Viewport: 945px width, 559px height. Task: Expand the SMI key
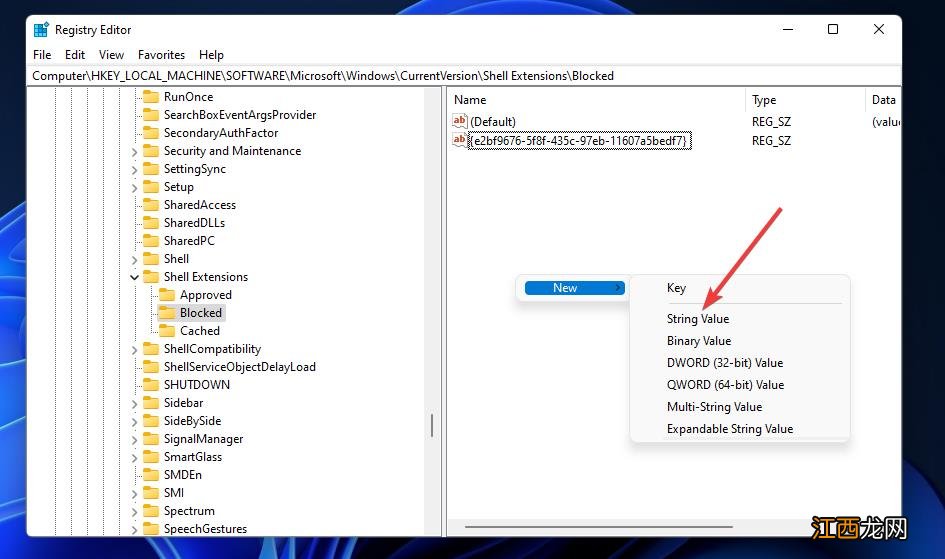[x=134, y=495]
